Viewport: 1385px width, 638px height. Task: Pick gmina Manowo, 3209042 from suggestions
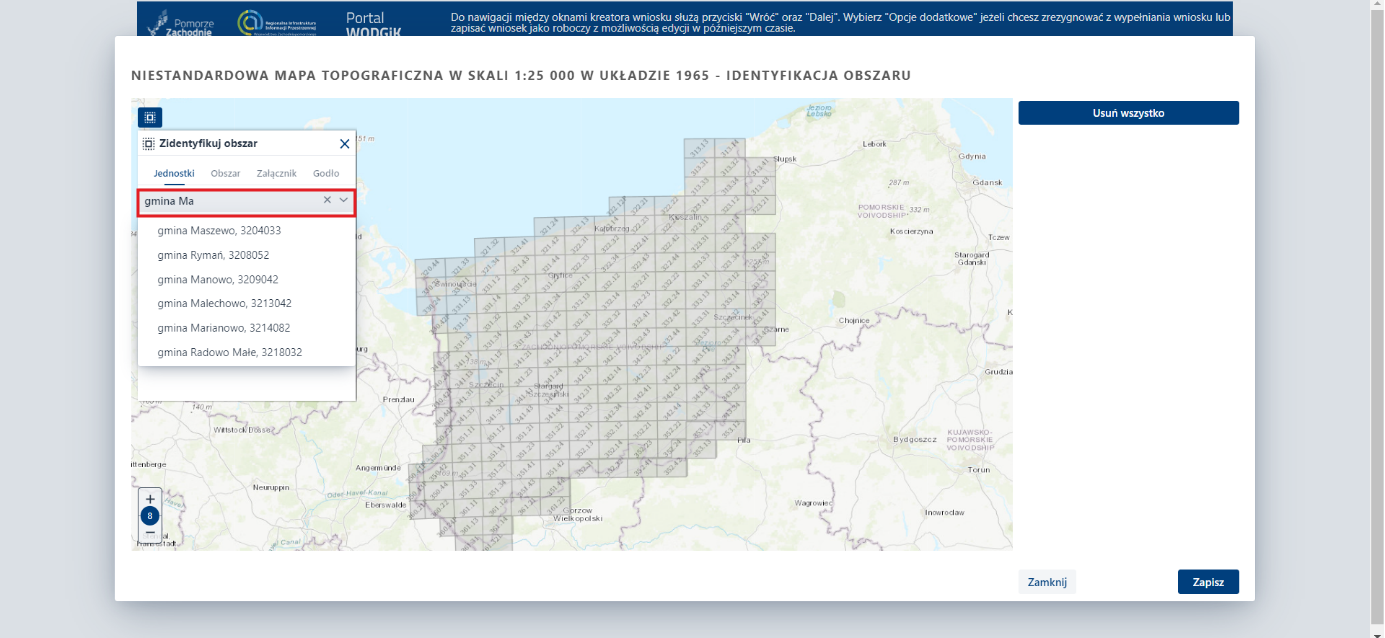coord(218,279)
